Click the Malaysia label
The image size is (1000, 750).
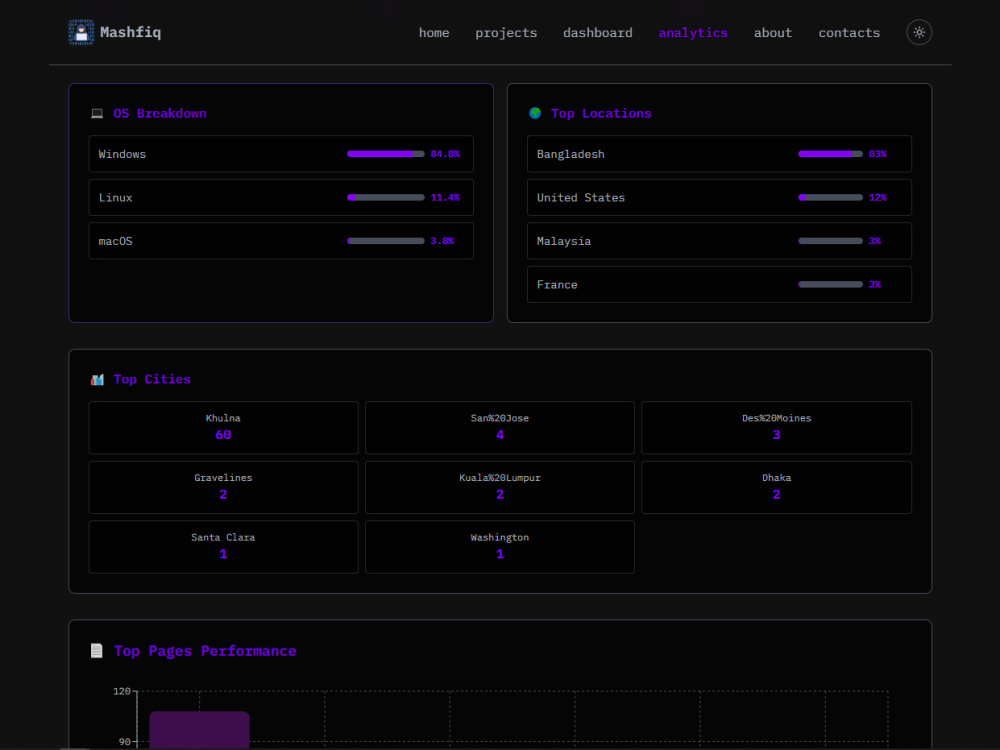coord(563,241)
